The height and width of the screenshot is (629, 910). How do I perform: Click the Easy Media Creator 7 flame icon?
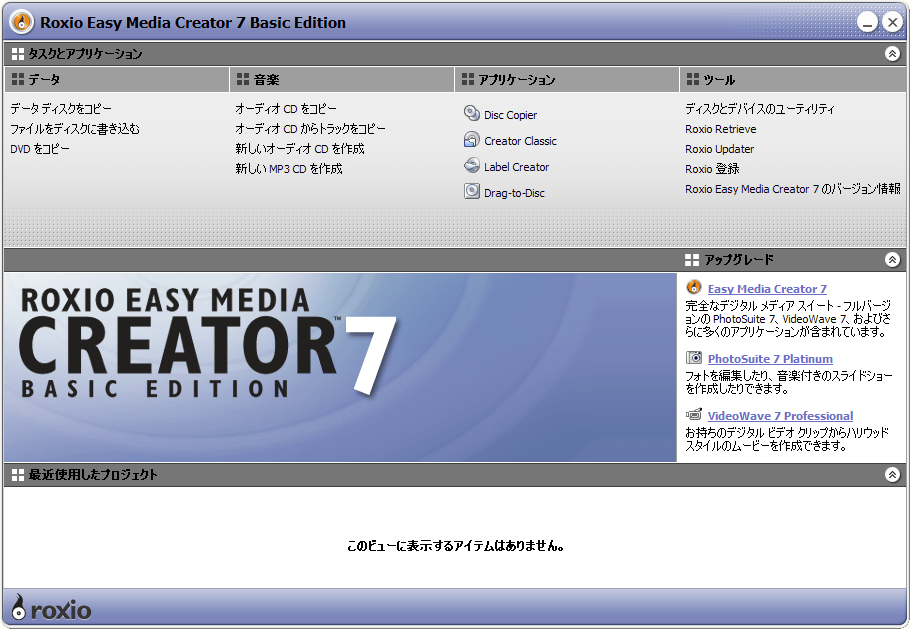pos(694,287)
